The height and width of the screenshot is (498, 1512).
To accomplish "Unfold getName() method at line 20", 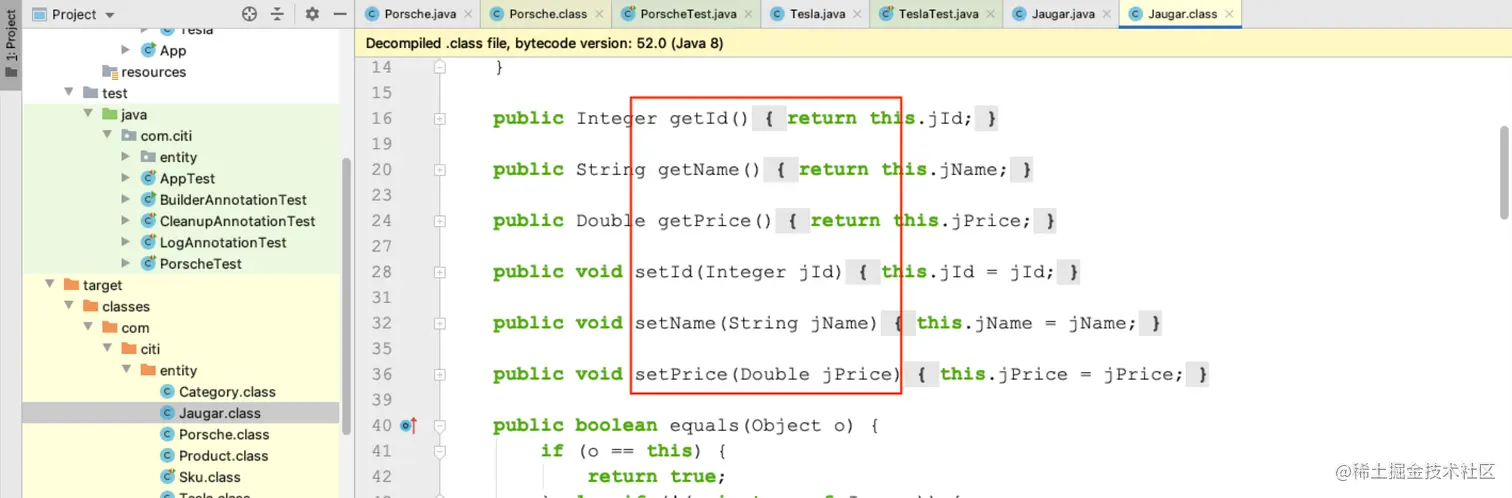I will point(440,170).
